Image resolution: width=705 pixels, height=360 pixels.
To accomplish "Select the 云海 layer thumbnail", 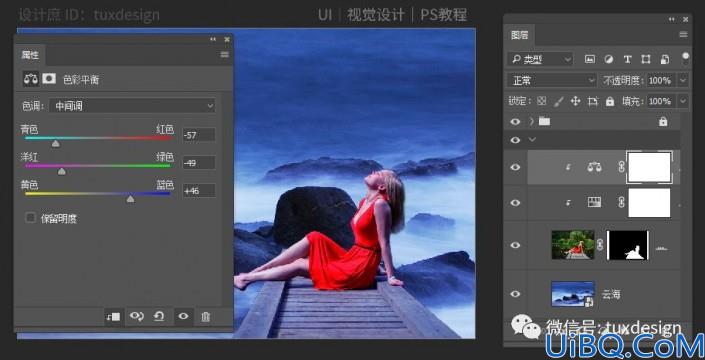I will pos(573,294).
